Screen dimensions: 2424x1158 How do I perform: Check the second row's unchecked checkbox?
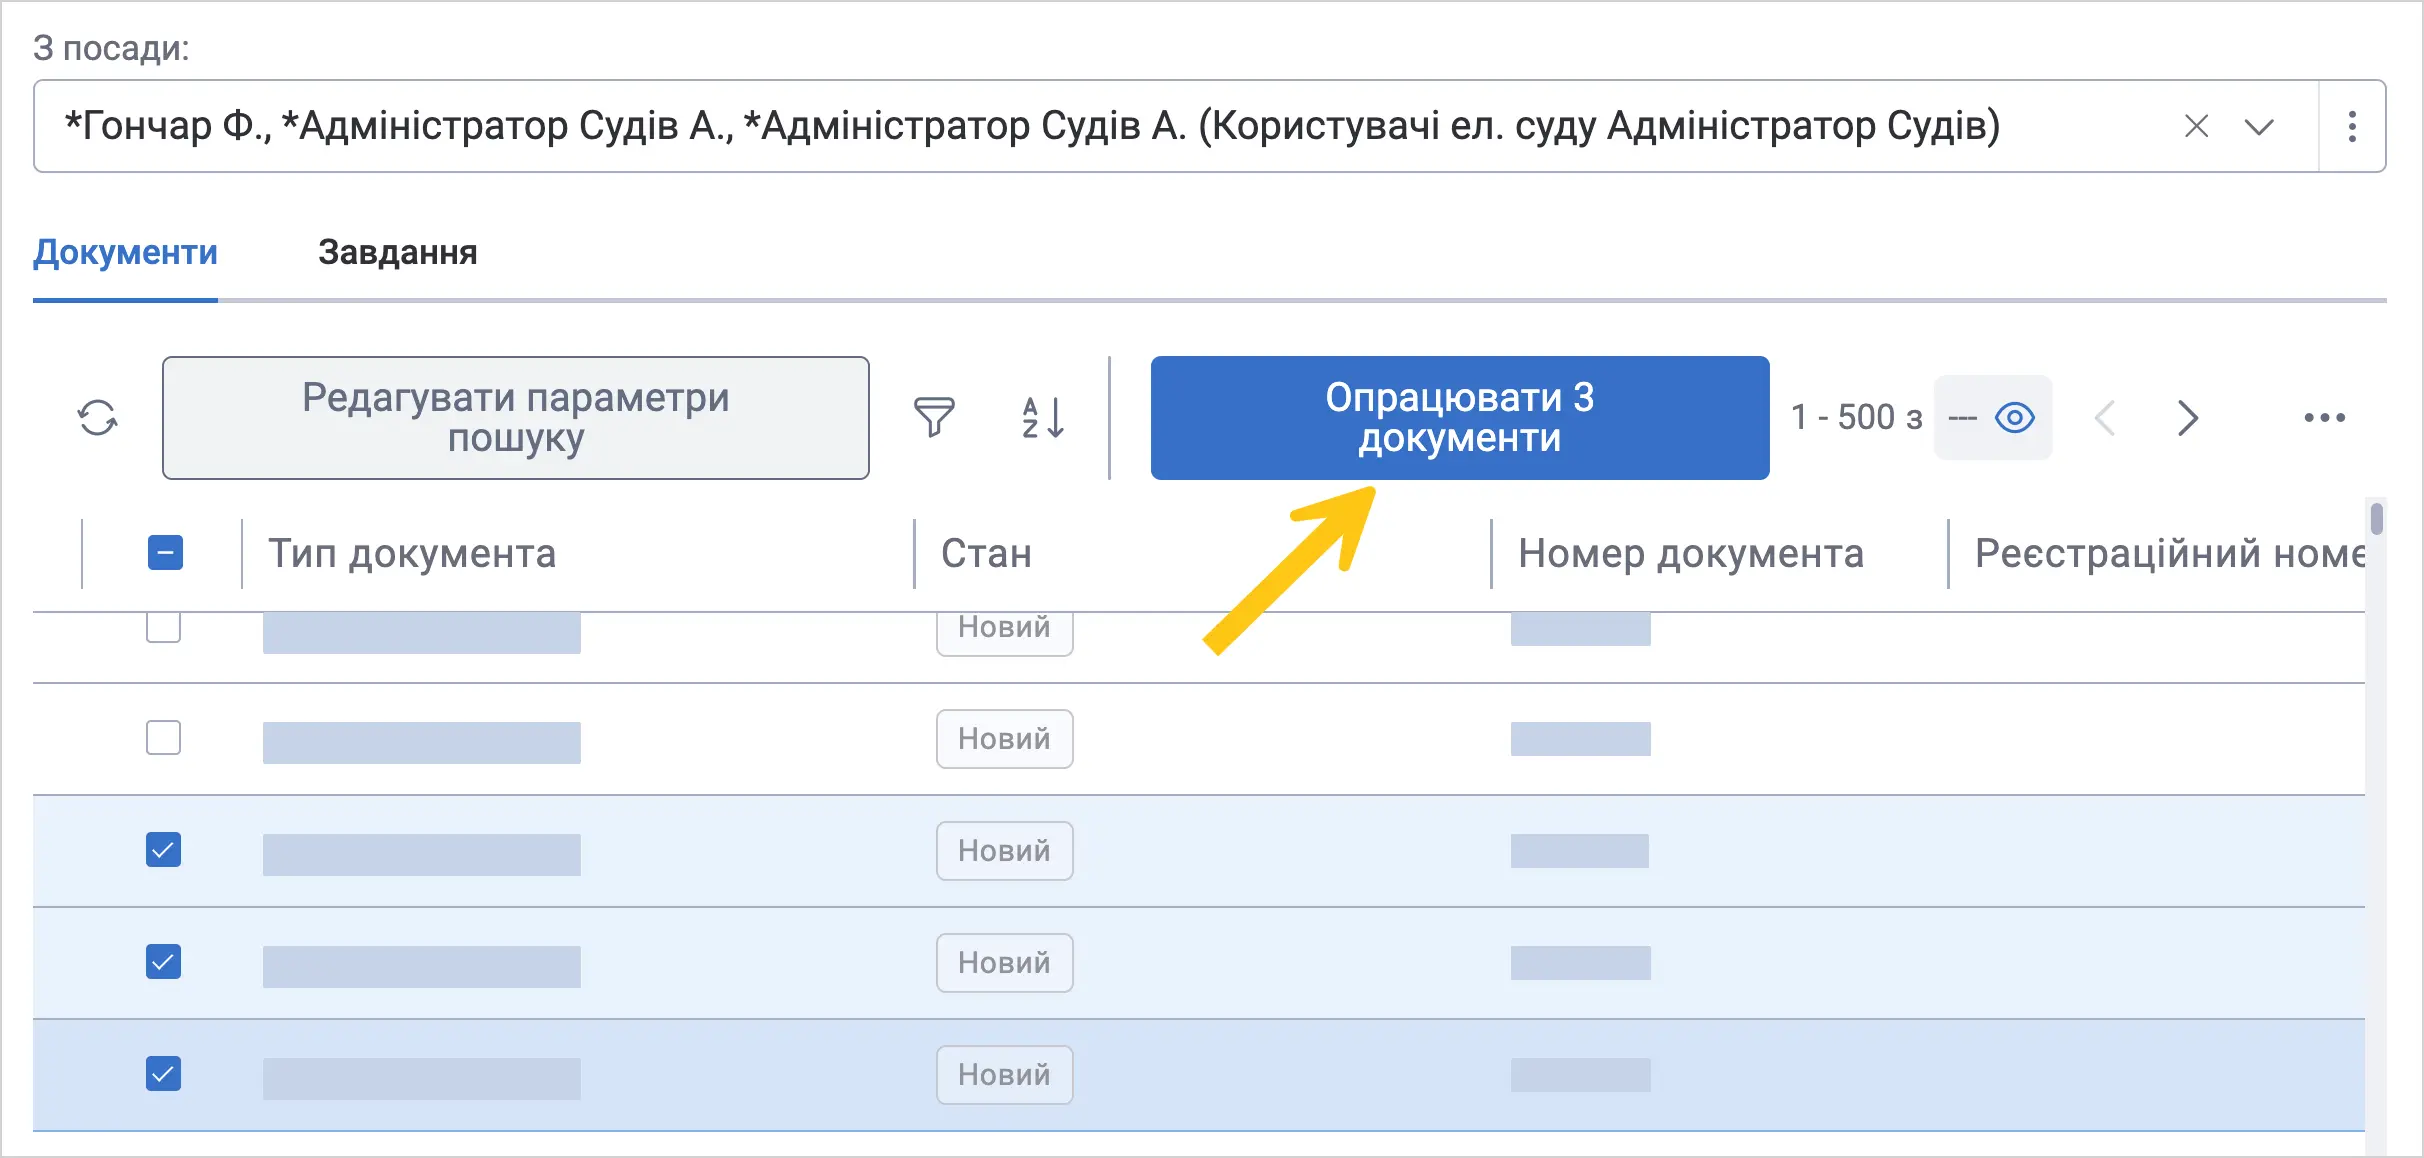163,738
